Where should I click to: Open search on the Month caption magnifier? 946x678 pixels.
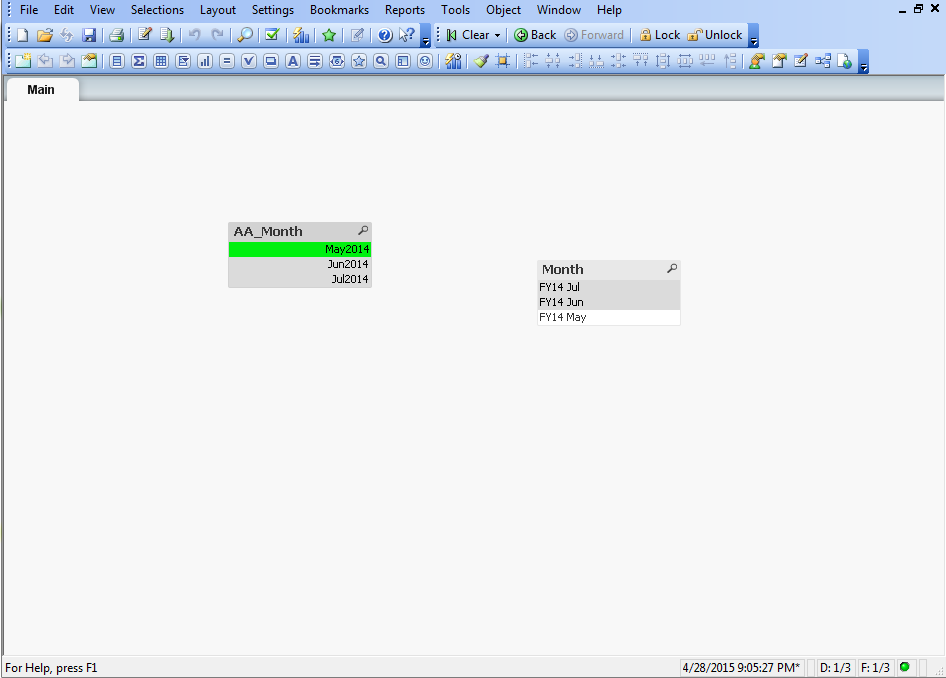(672, 268)
